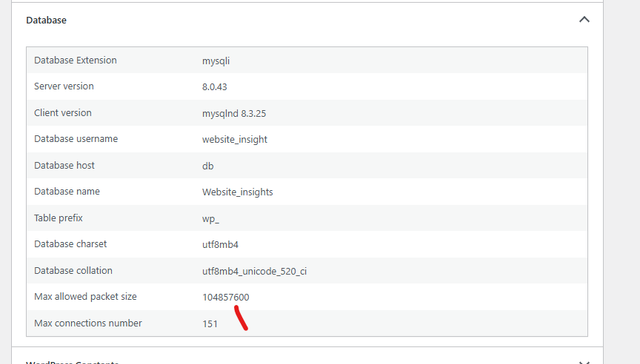The height and width of the screenshot is (364, 640).
Task: Click the Database section heading
Action: coord(46,20)
